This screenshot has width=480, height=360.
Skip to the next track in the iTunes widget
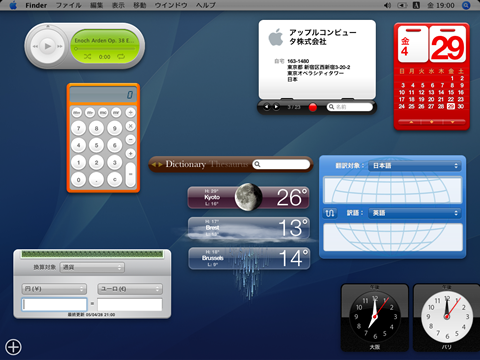click(x=60, y=46)
